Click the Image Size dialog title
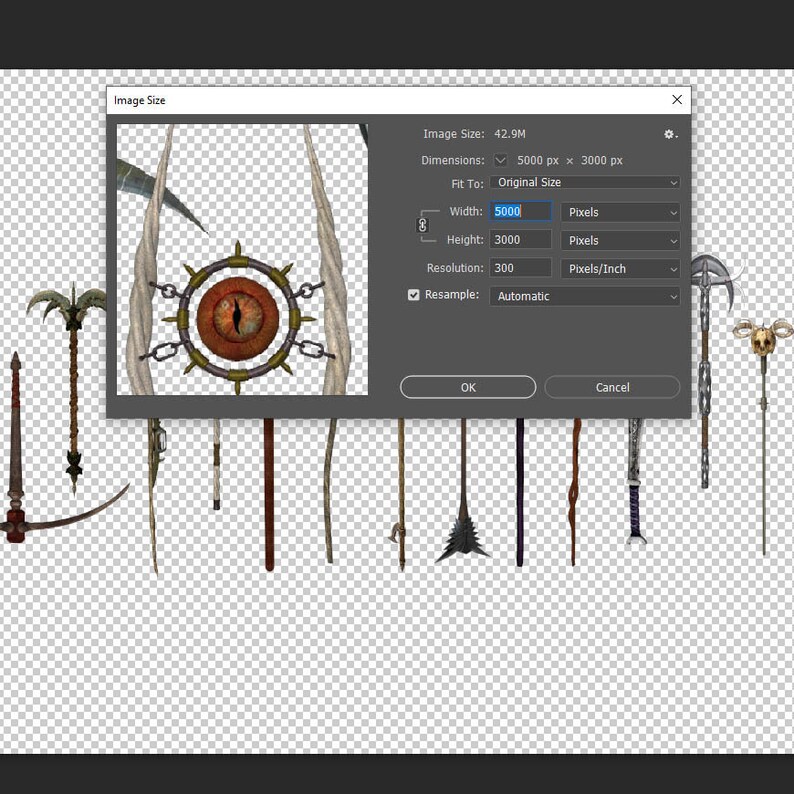 140,100
